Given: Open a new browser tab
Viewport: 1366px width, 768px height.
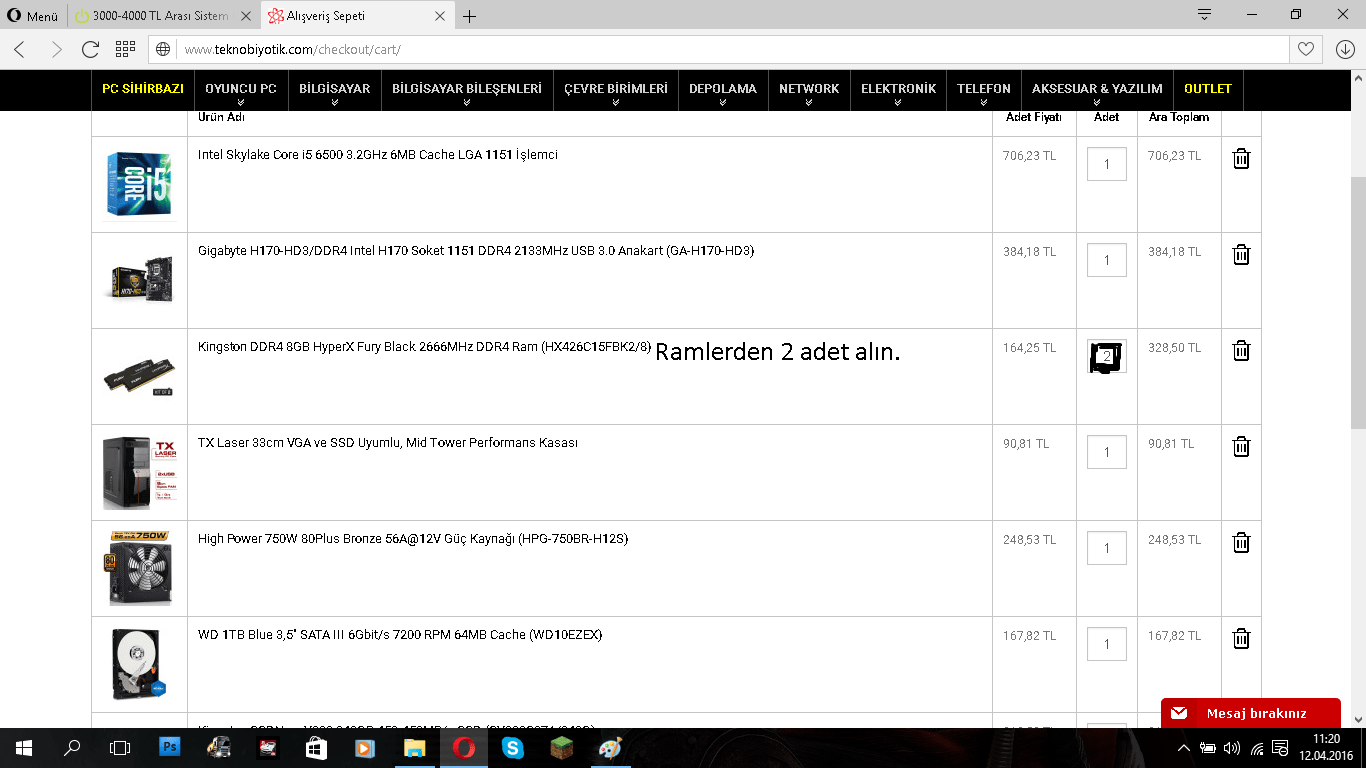Looking at the screenshot, I should pyautogui.click(x=470, y=16).
